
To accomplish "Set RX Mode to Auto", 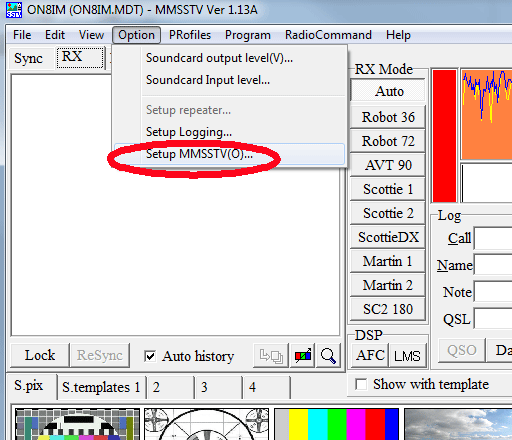I will click(388, 91).
